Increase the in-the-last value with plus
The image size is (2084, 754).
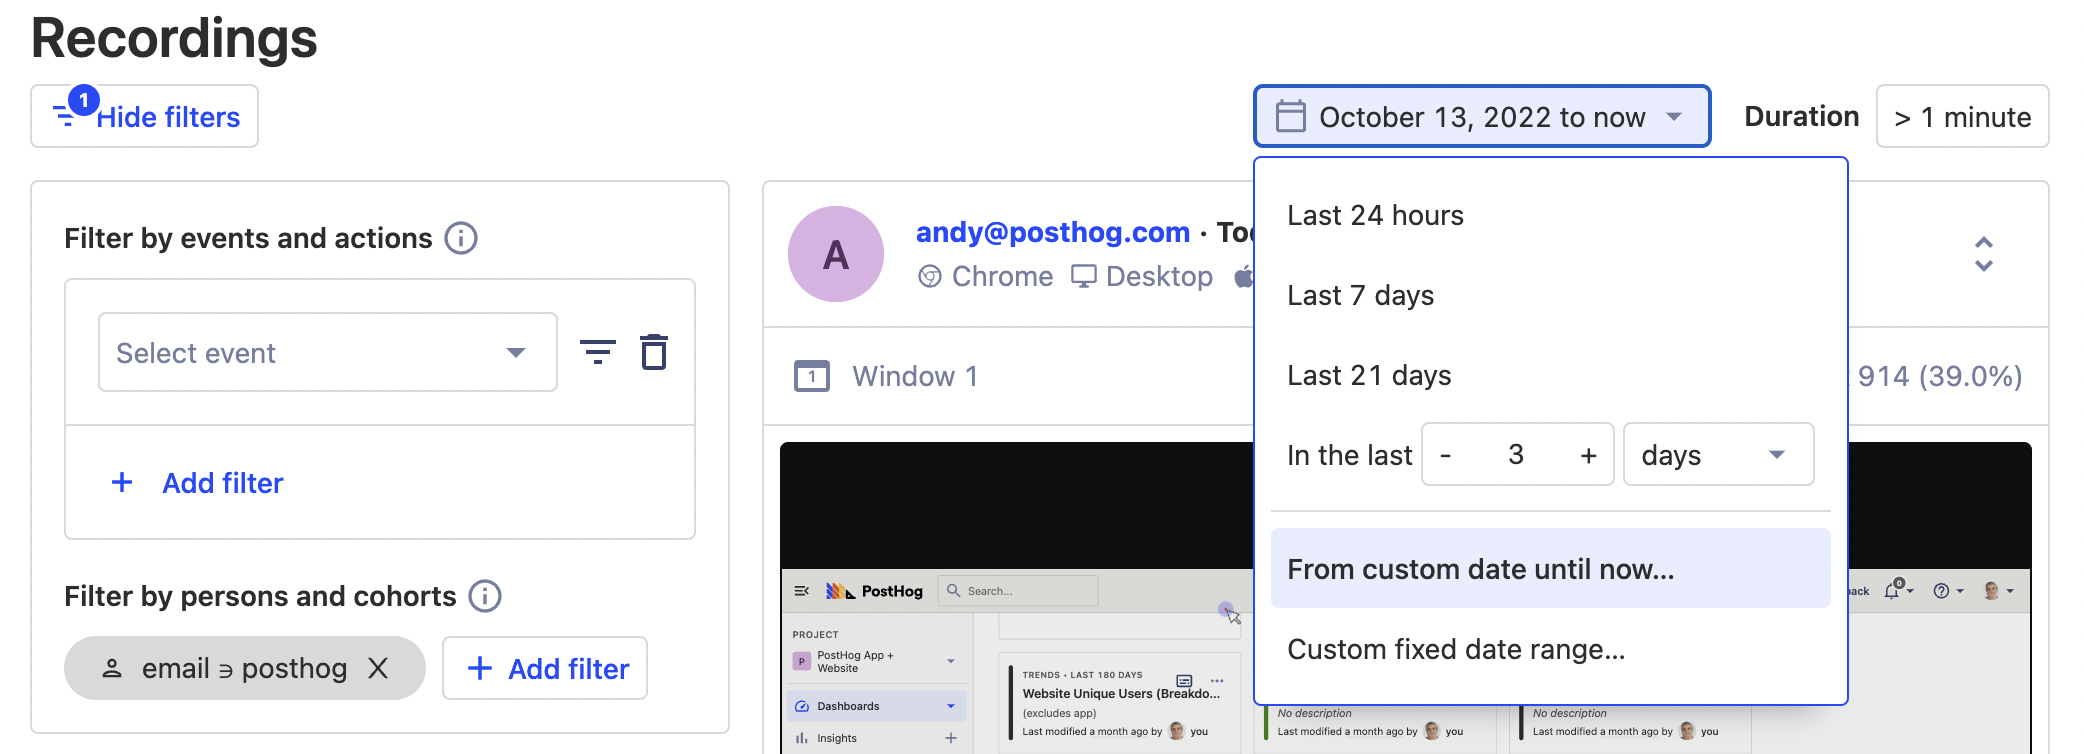(1588, 455)
